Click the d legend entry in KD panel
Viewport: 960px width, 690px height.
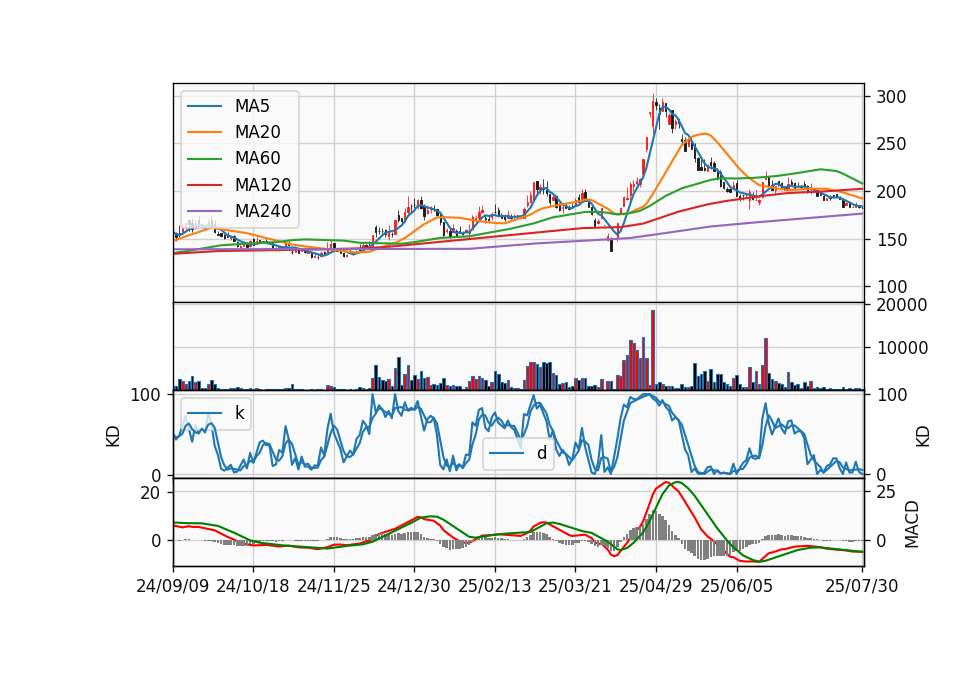coord(518,453)
